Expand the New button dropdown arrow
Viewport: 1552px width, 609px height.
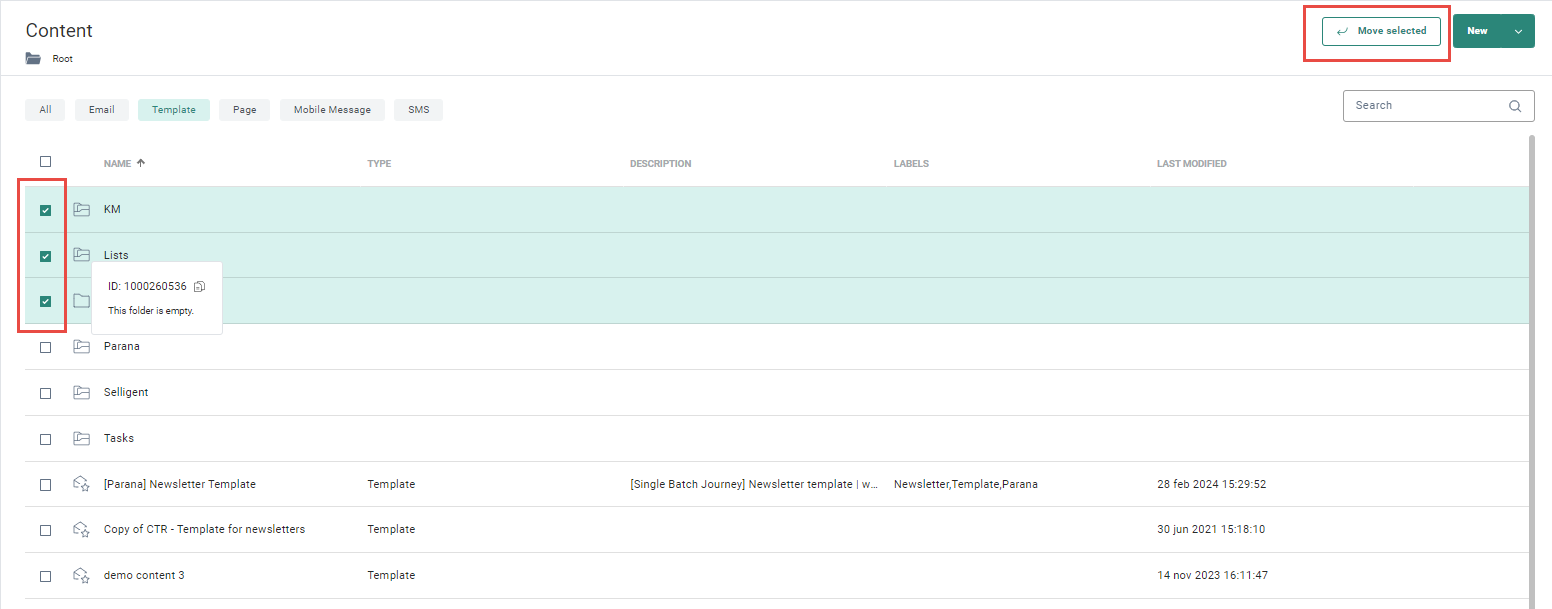1518,31
